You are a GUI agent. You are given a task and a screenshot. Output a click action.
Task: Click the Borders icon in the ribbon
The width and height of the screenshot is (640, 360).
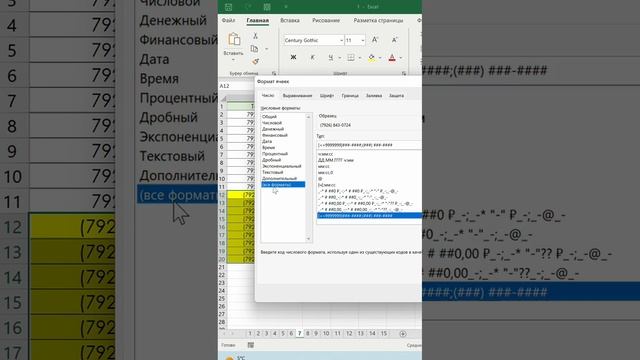click(x=351, y=58)
